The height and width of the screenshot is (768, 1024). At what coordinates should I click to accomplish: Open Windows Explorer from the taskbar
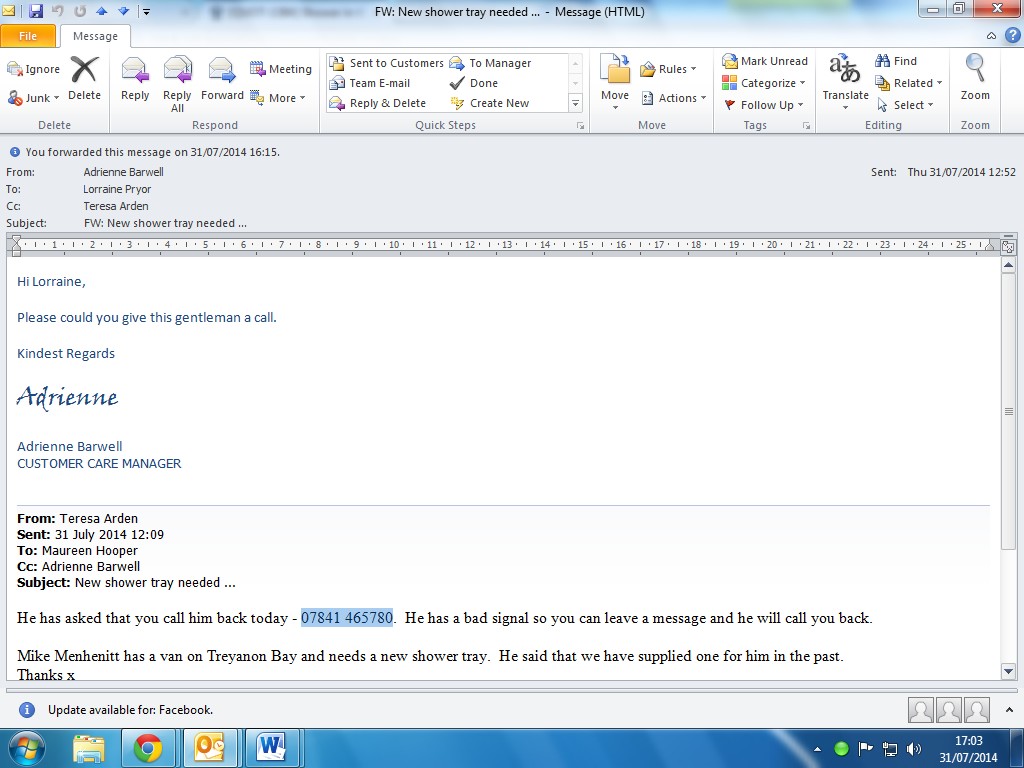click(x=89, y=748)
